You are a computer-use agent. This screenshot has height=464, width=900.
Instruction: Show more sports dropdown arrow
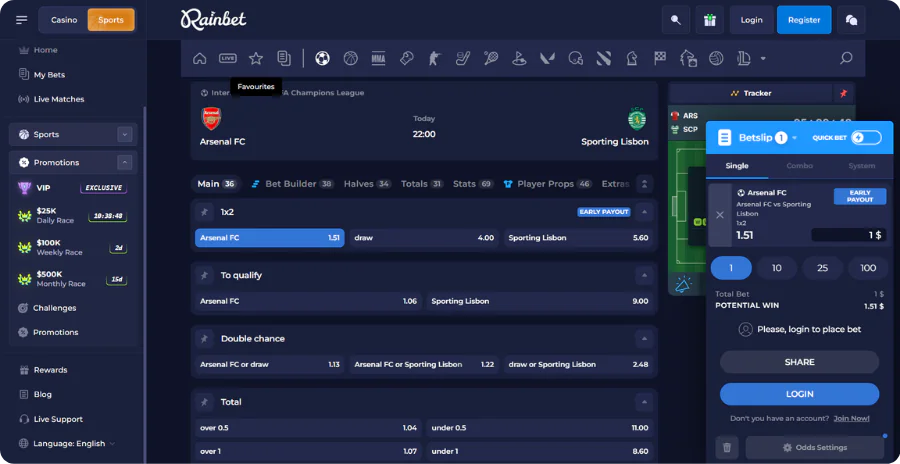pos(763,59)
